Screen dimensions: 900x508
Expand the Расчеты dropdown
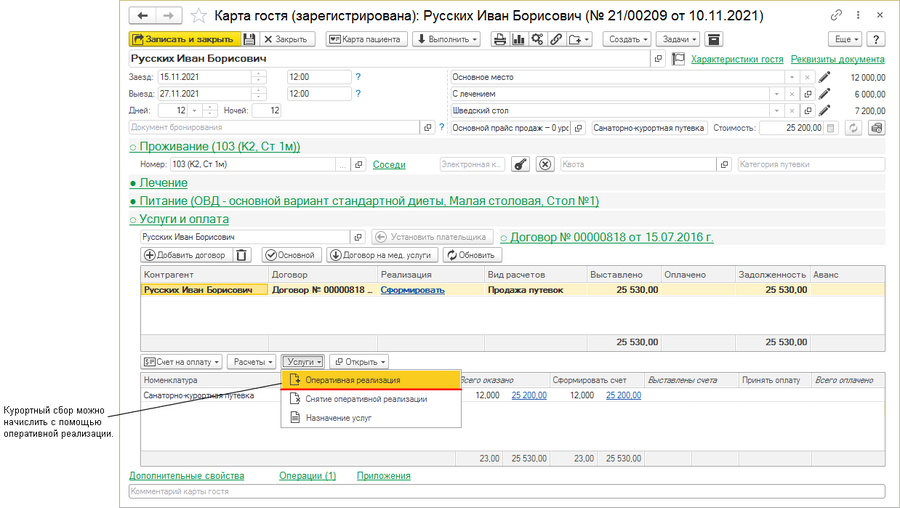(x=252, y=361)
